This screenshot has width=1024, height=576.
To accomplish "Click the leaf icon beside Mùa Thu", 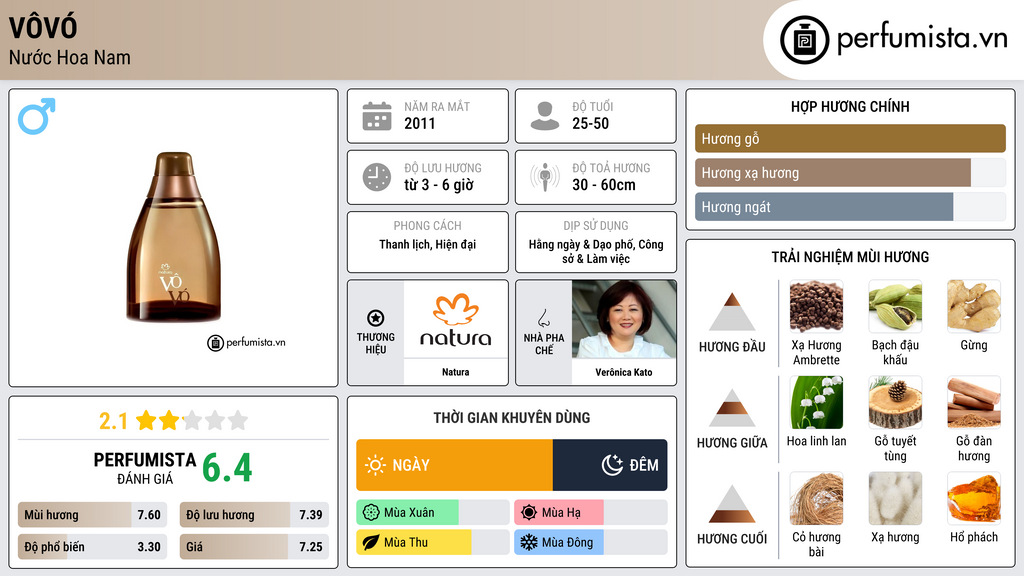I will point(371,543).
